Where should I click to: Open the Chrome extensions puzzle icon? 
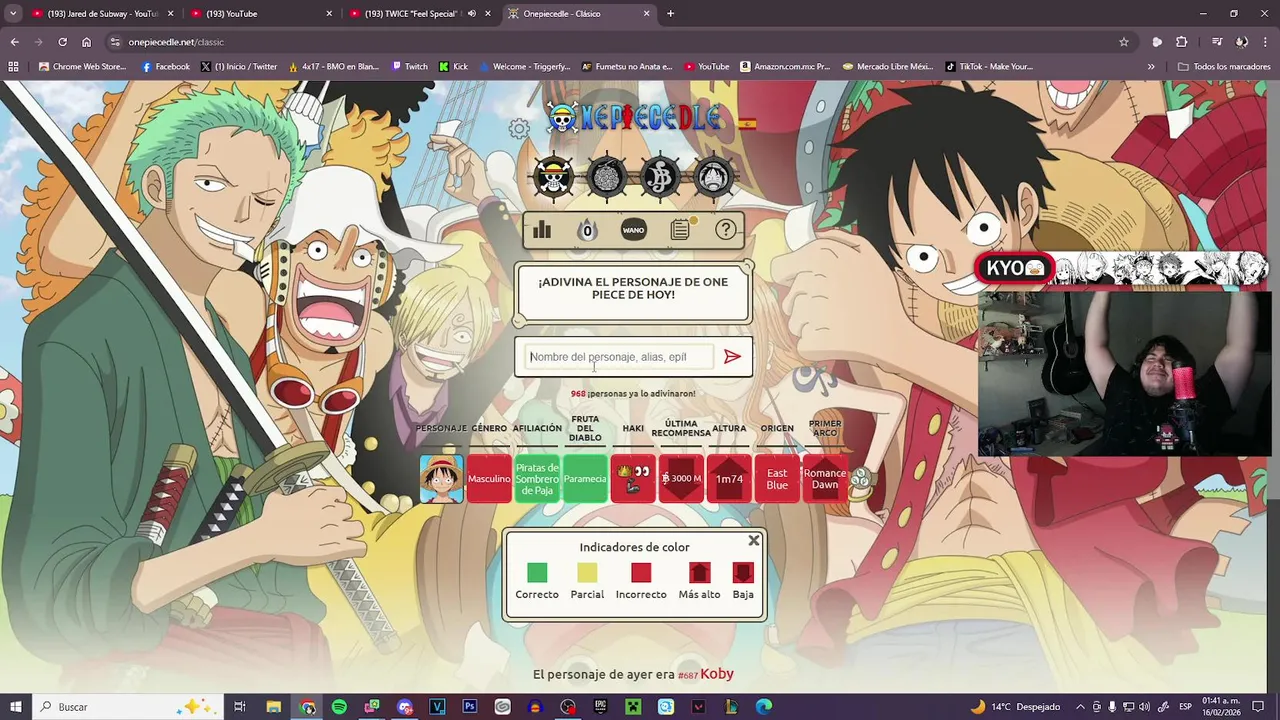1181,42
